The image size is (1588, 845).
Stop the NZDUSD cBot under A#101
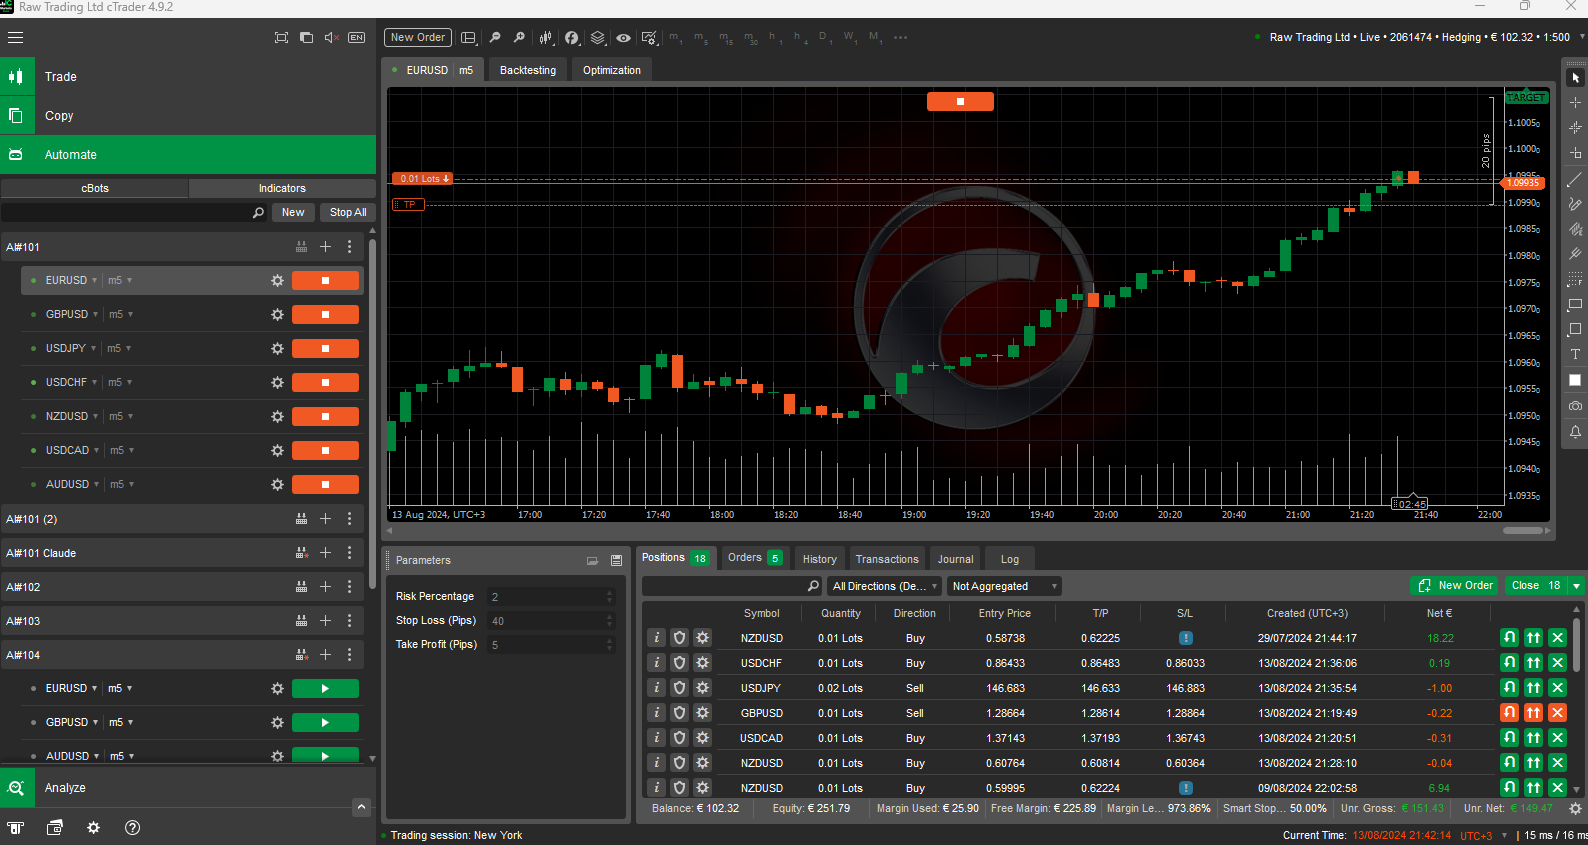click(x=325, y=417)
